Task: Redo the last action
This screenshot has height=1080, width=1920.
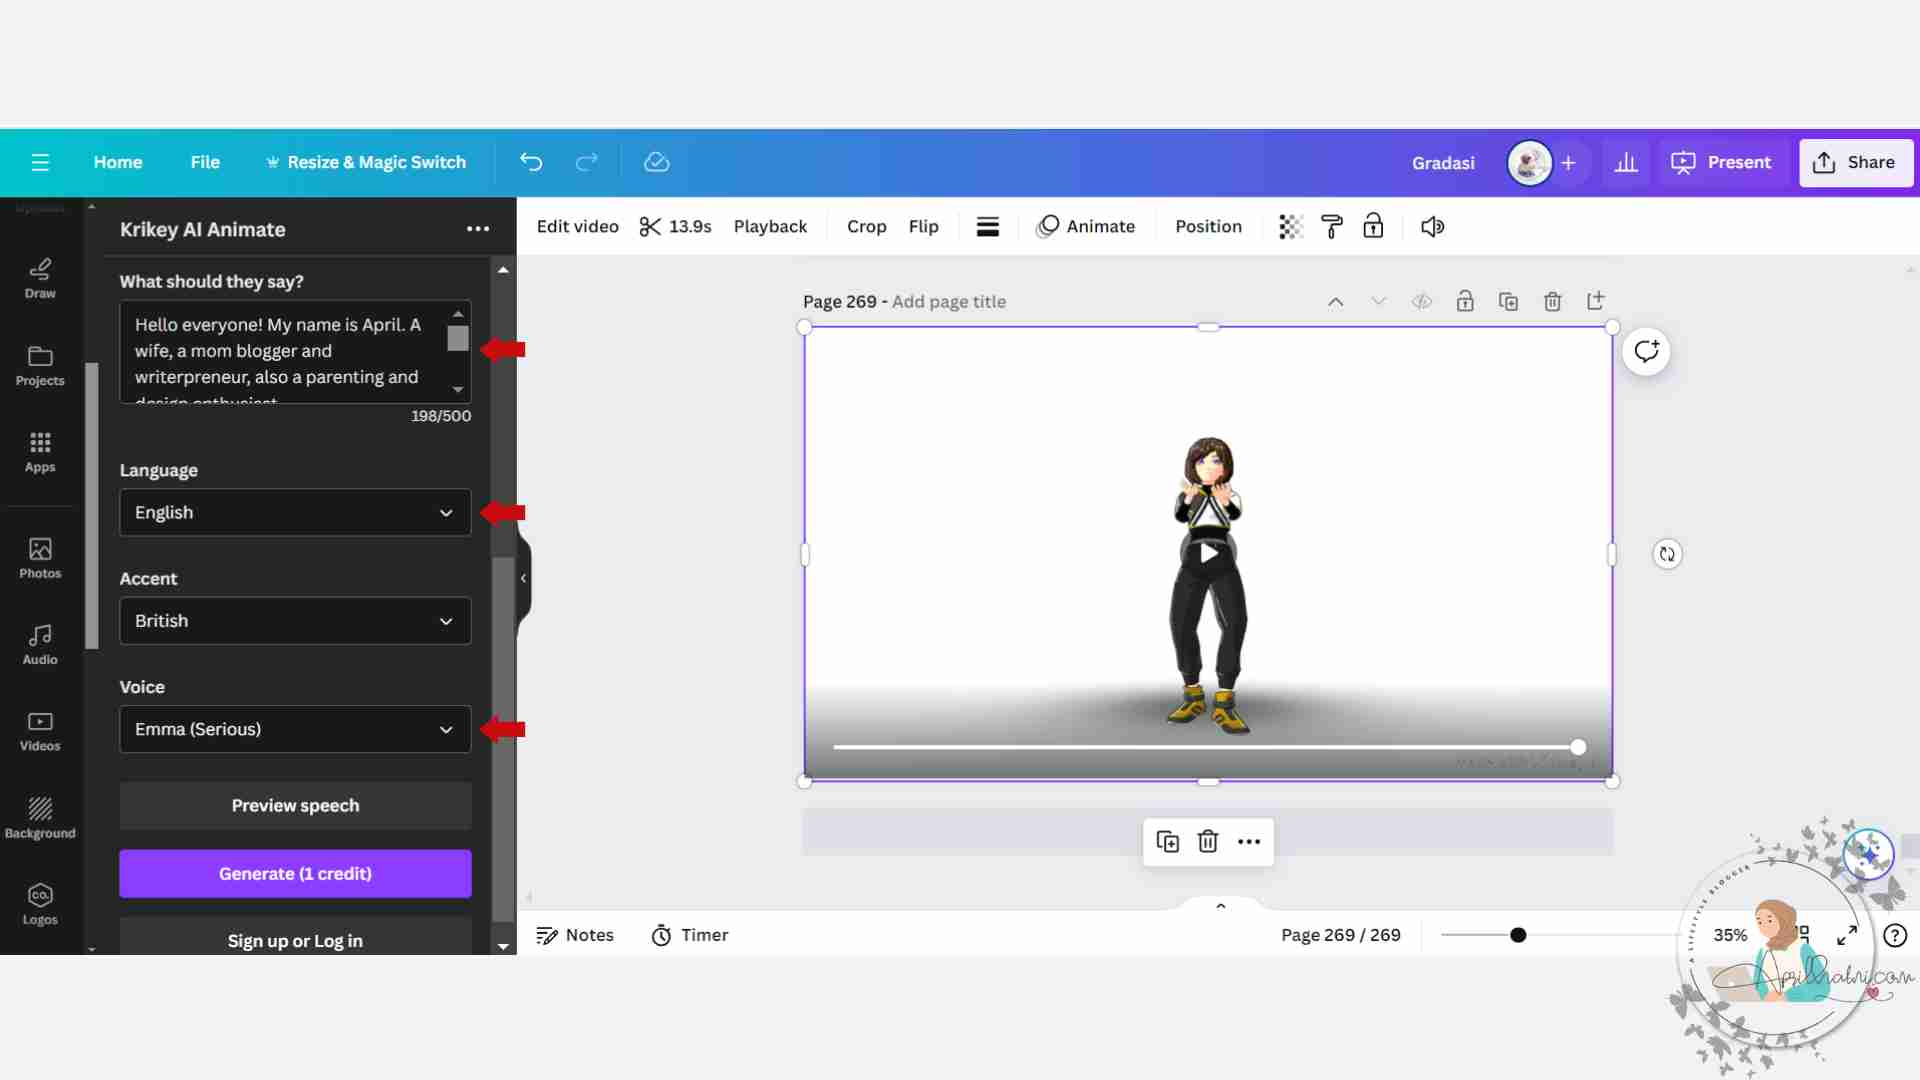Action: (x=587, y=162)
